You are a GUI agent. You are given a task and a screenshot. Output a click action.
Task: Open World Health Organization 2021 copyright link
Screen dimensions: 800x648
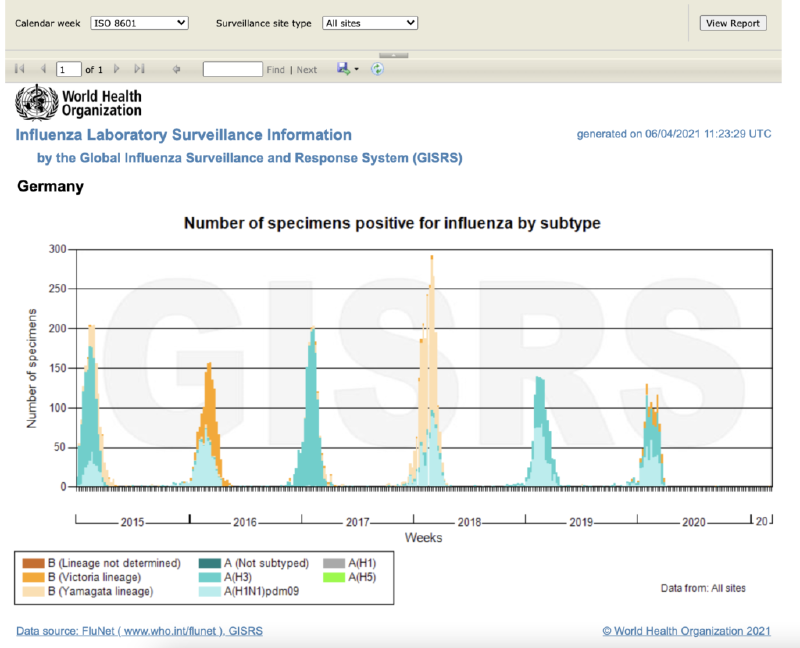(687, 631)
